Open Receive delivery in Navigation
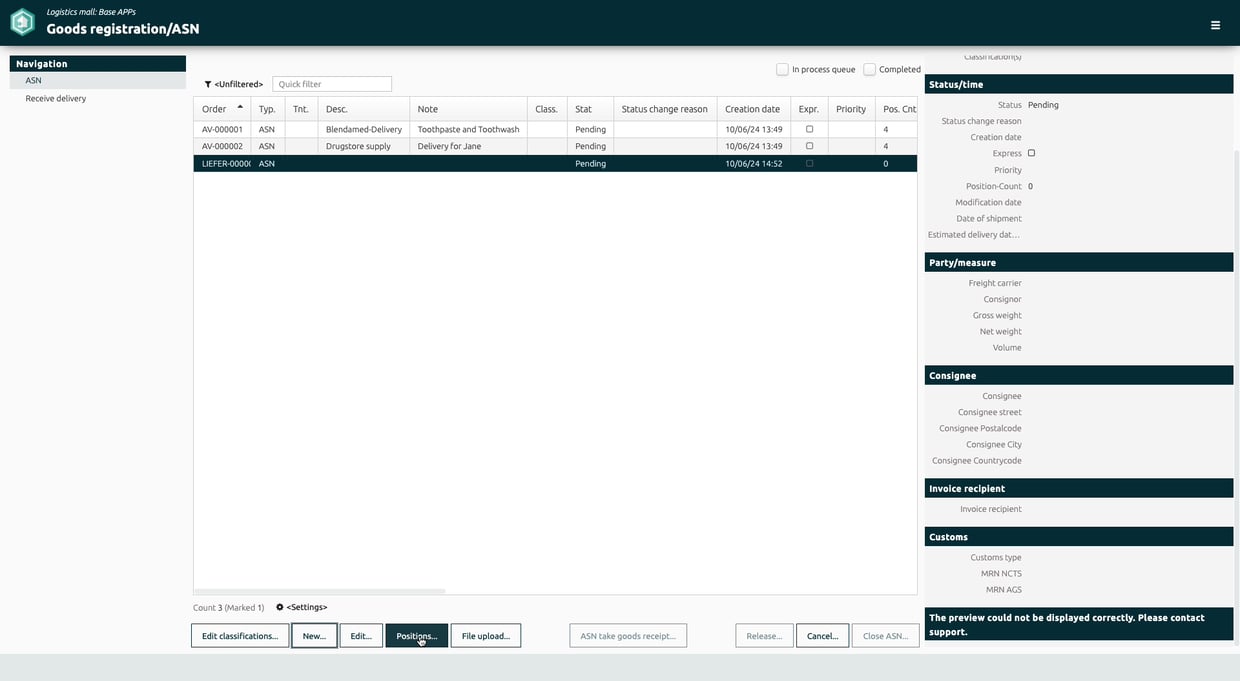The height and width of the screenshot is (681, 1240). tap(56, 98)
